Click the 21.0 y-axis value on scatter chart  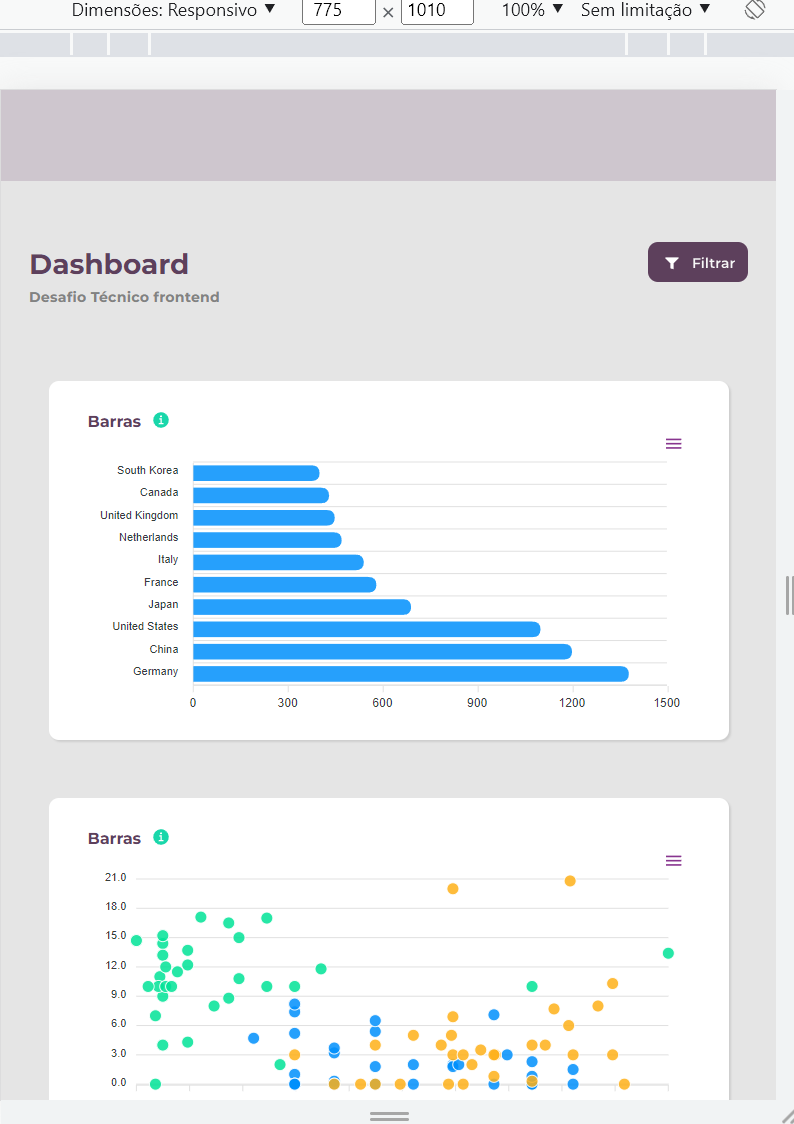[x=115, y=877]
